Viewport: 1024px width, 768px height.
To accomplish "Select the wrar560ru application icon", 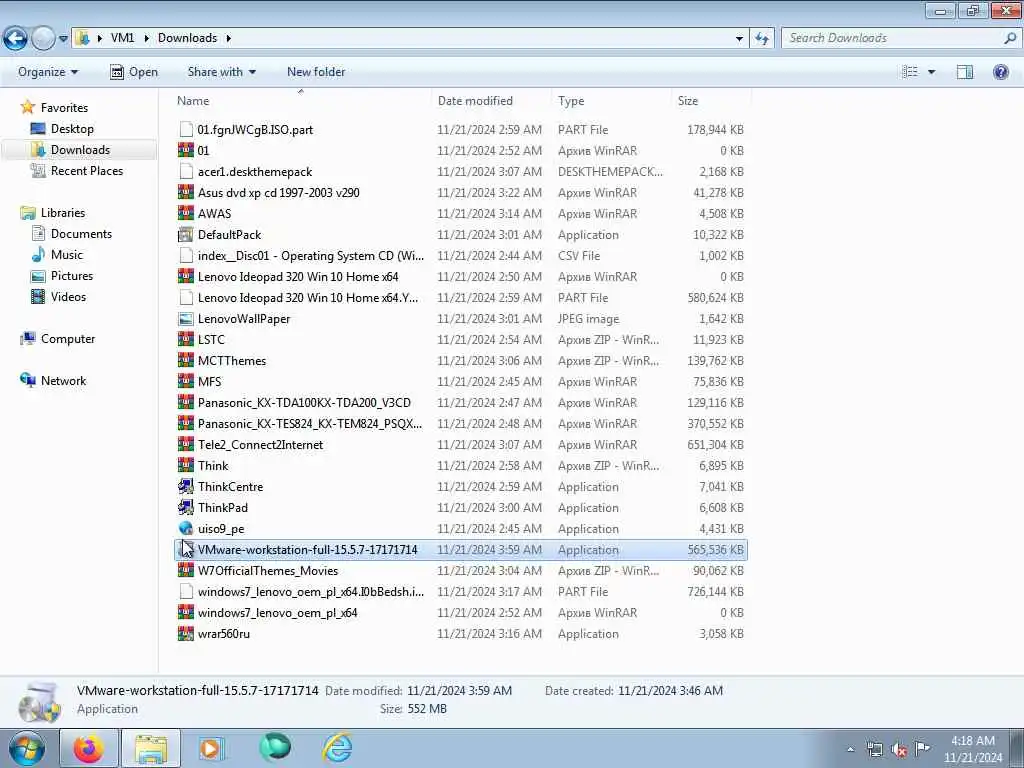I will coord(186,633).
